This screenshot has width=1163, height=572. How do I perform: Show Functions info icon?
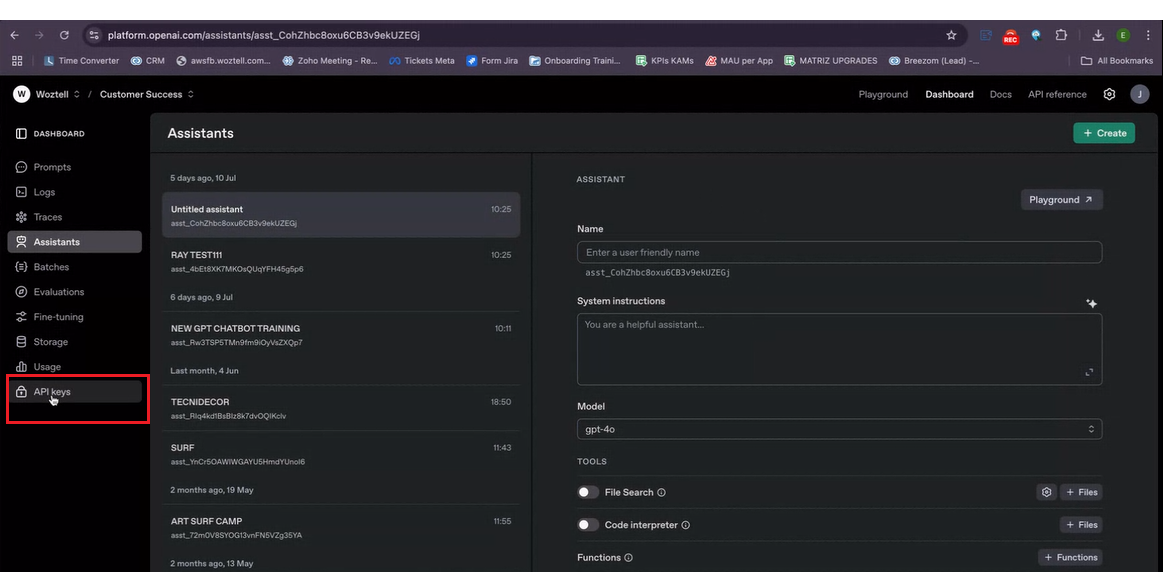(x=628, y=558)
